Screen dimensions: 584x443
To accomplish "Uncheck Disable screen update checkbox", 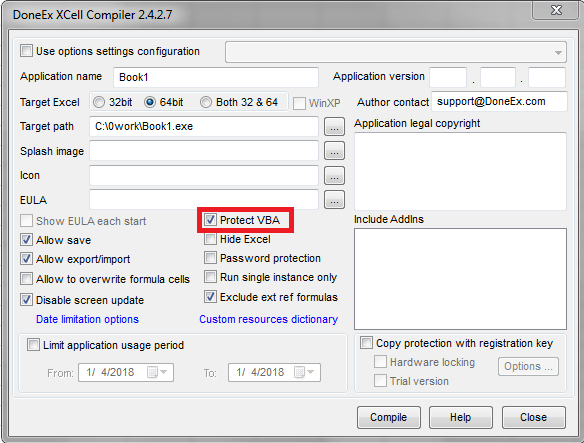I will pos(26,300).
